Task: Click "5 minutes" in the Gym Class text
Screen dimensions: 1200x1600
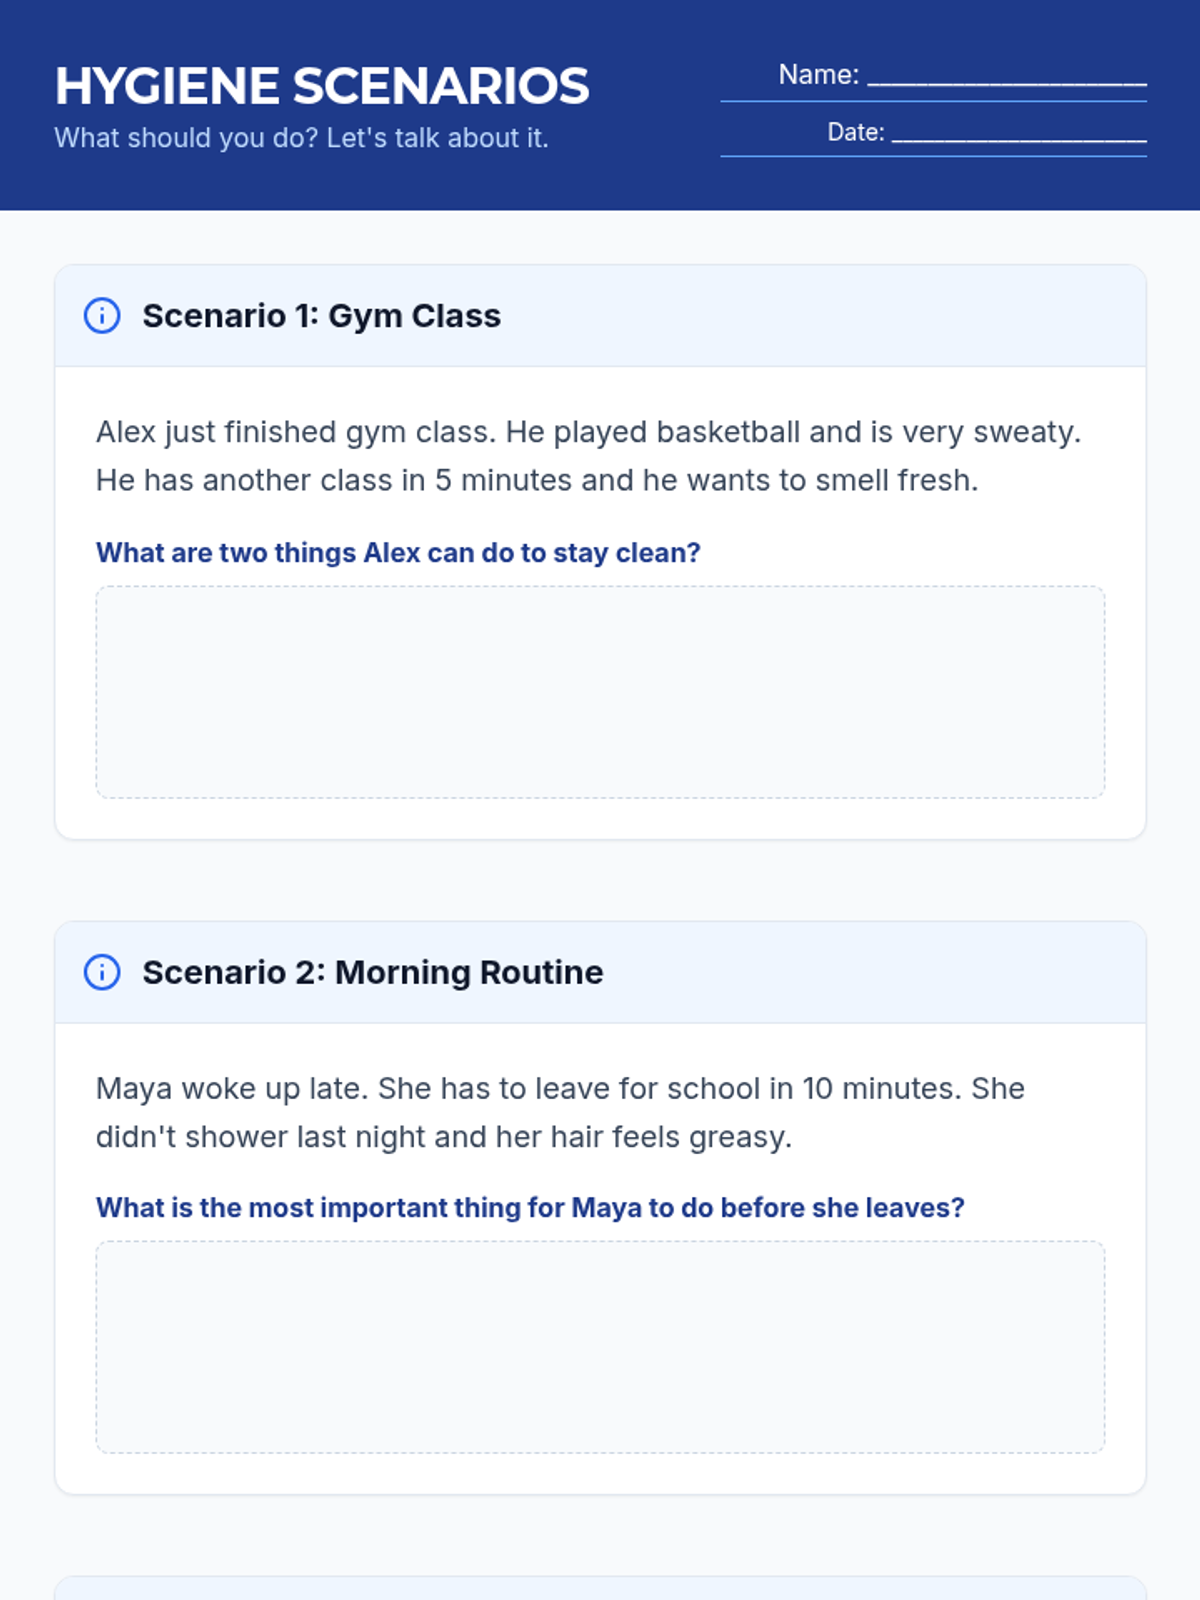Action: point(504,481)
